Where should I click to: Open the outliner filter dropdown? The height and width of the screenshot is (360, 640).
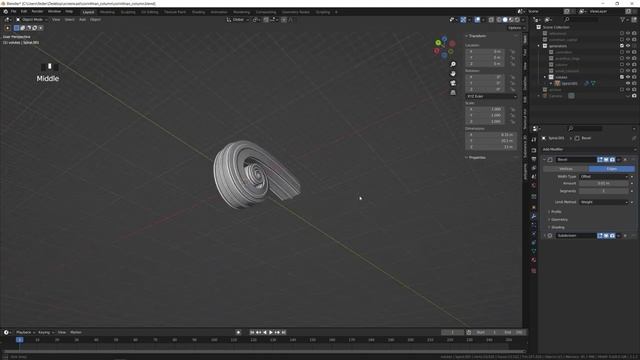coord(624,20)
